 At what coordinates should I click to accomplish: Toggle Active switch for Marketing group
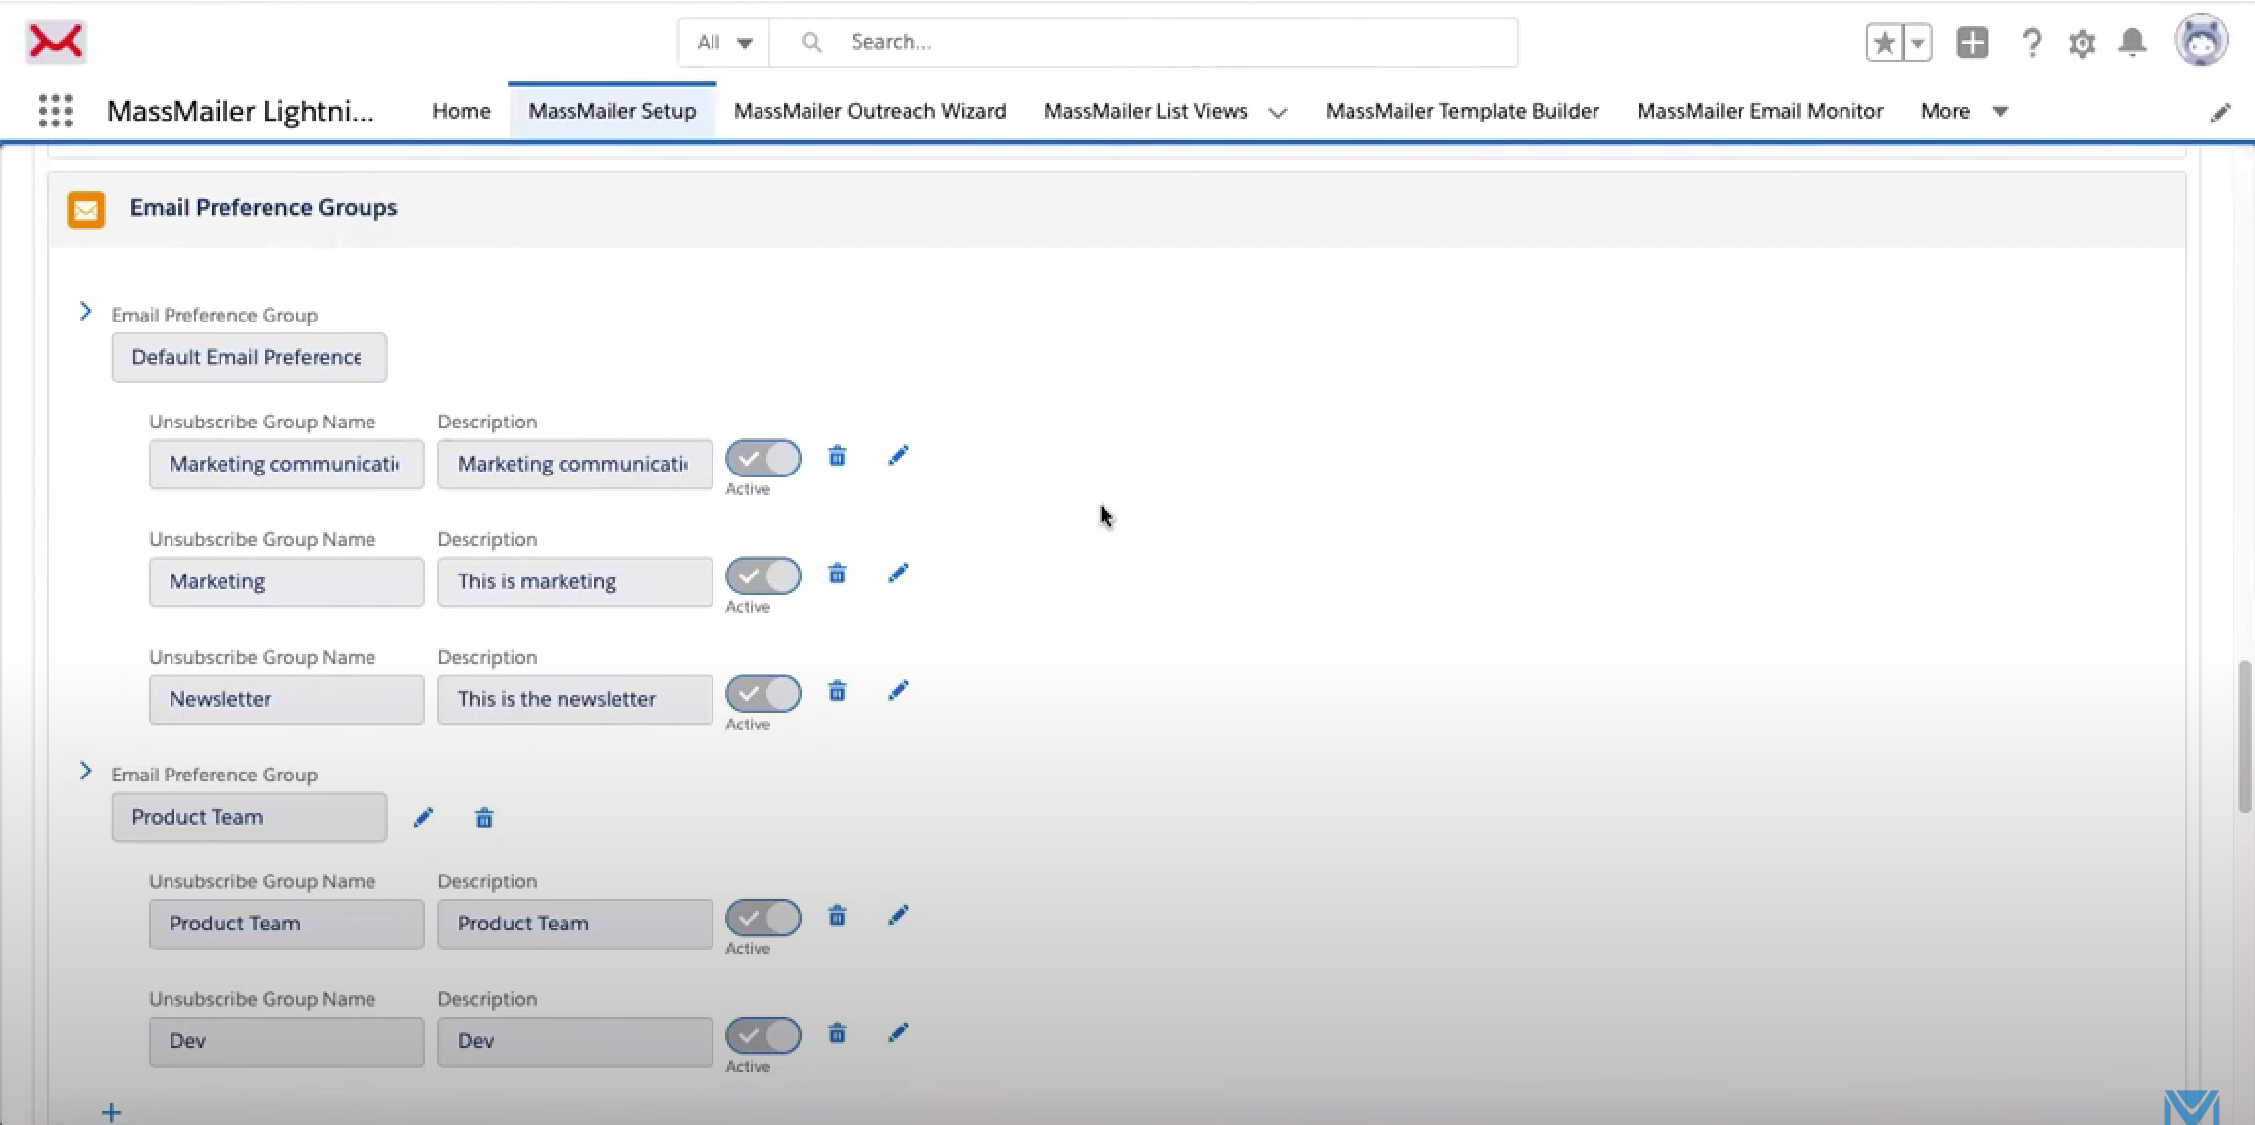point(763,576)
